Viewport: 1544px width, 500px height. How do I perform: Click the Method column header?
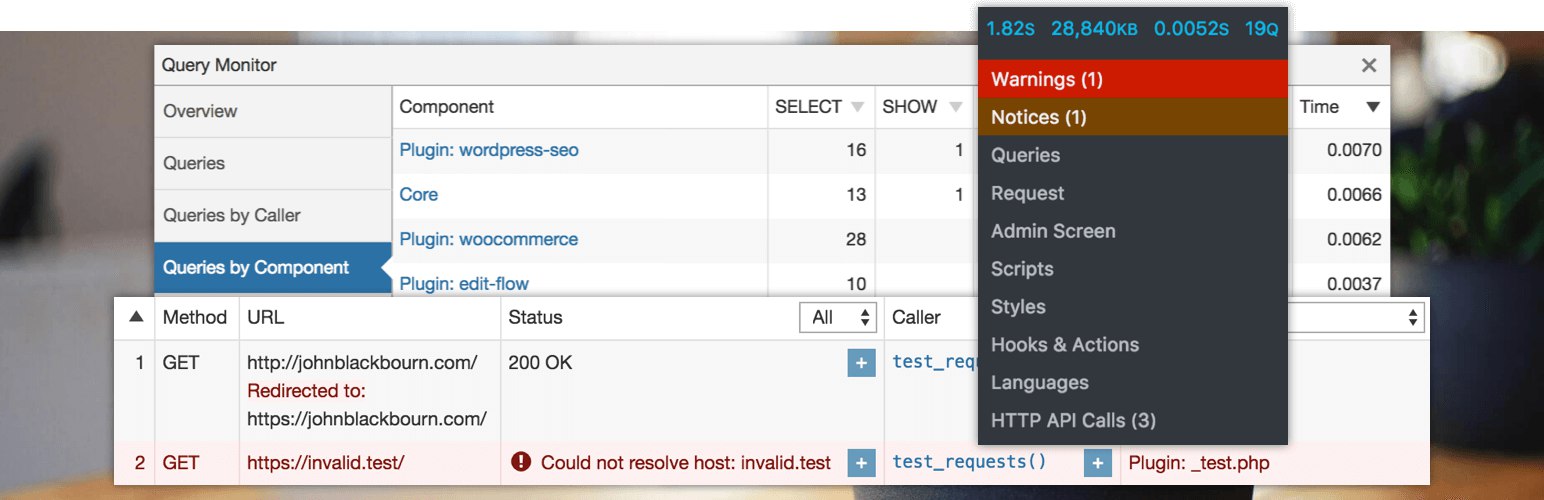tap(195, 317)
